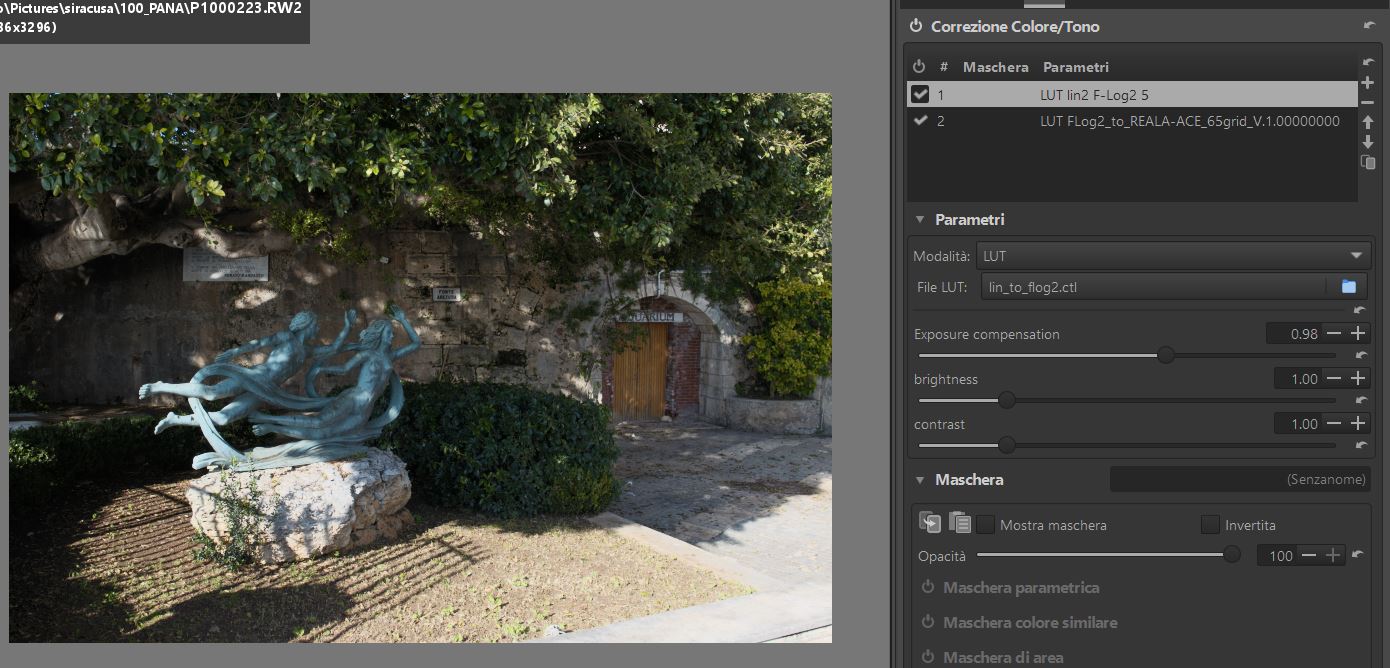Click the contrast value field
The height and width of the screenshot is (668, 1390).
point(1299,424)
